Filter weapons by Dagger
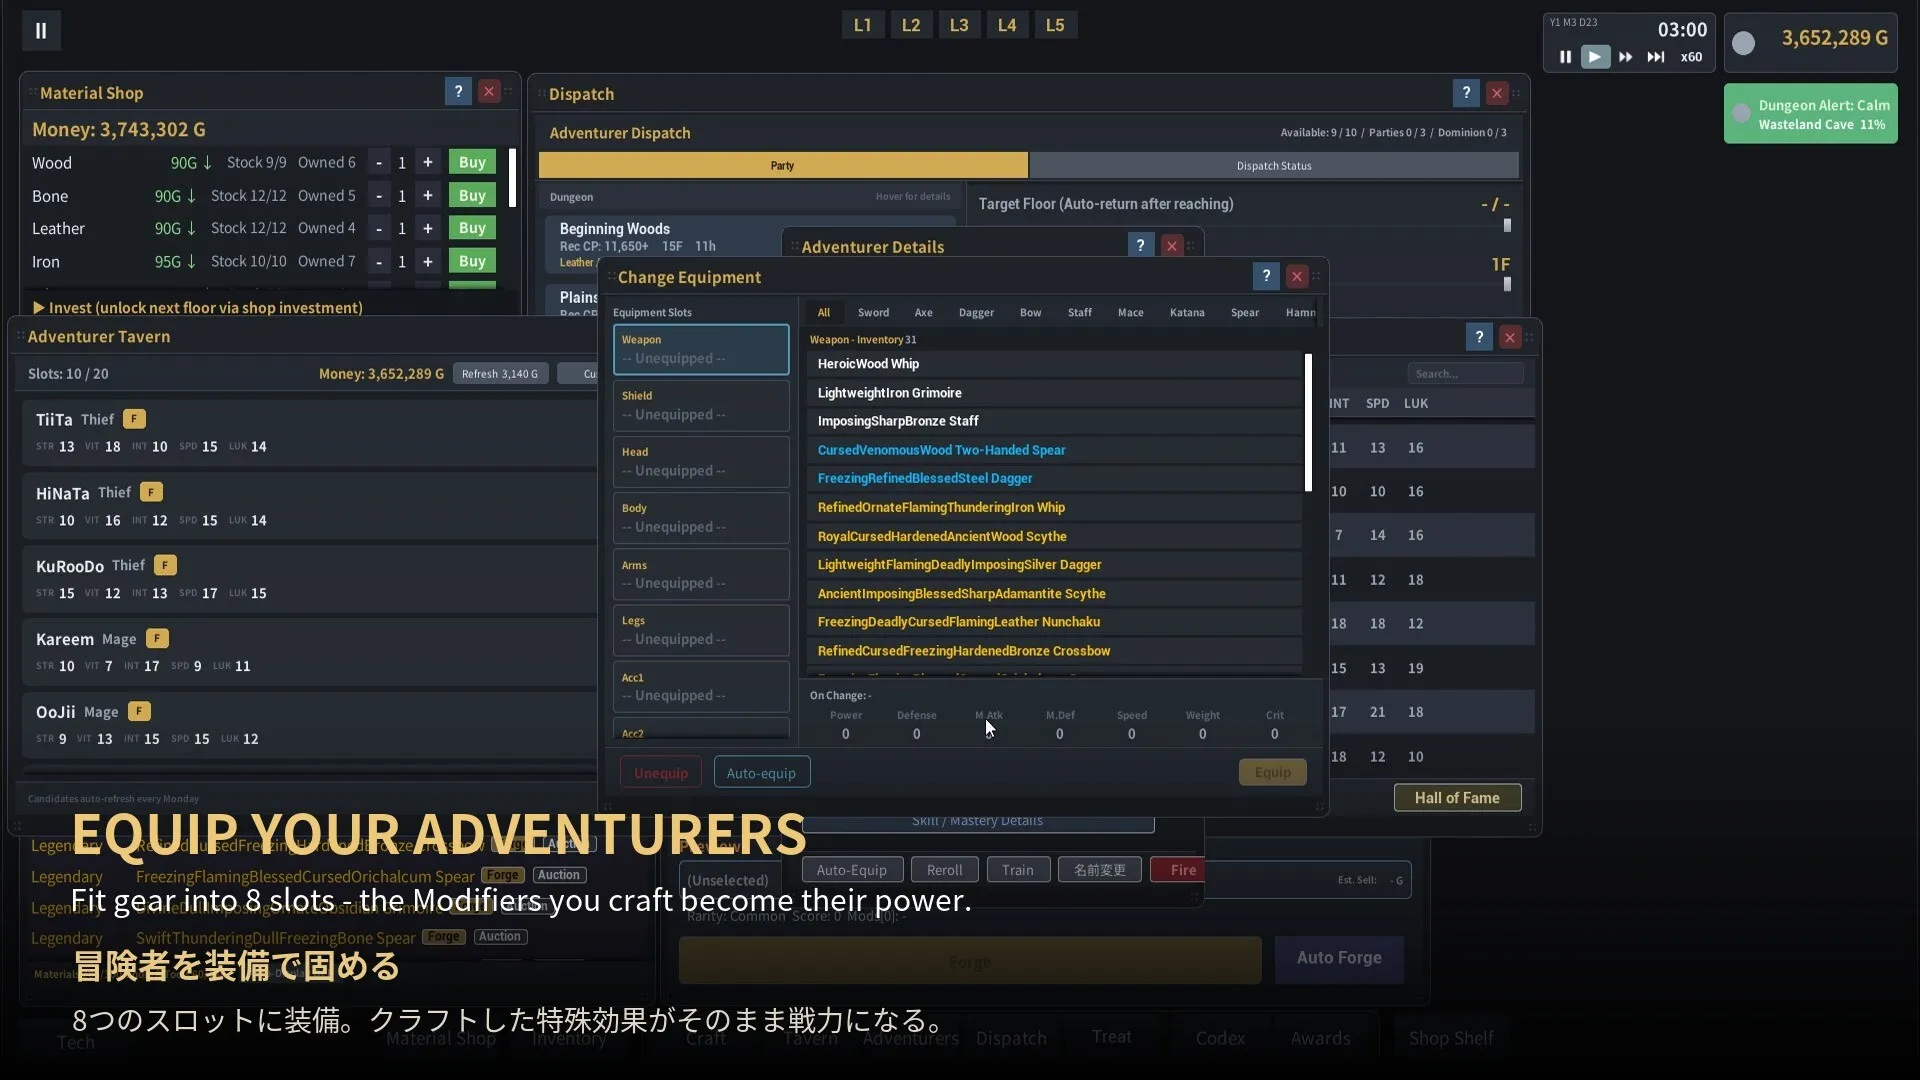The width and height of the screenshot is (1920, 1080). coord(976,312)
